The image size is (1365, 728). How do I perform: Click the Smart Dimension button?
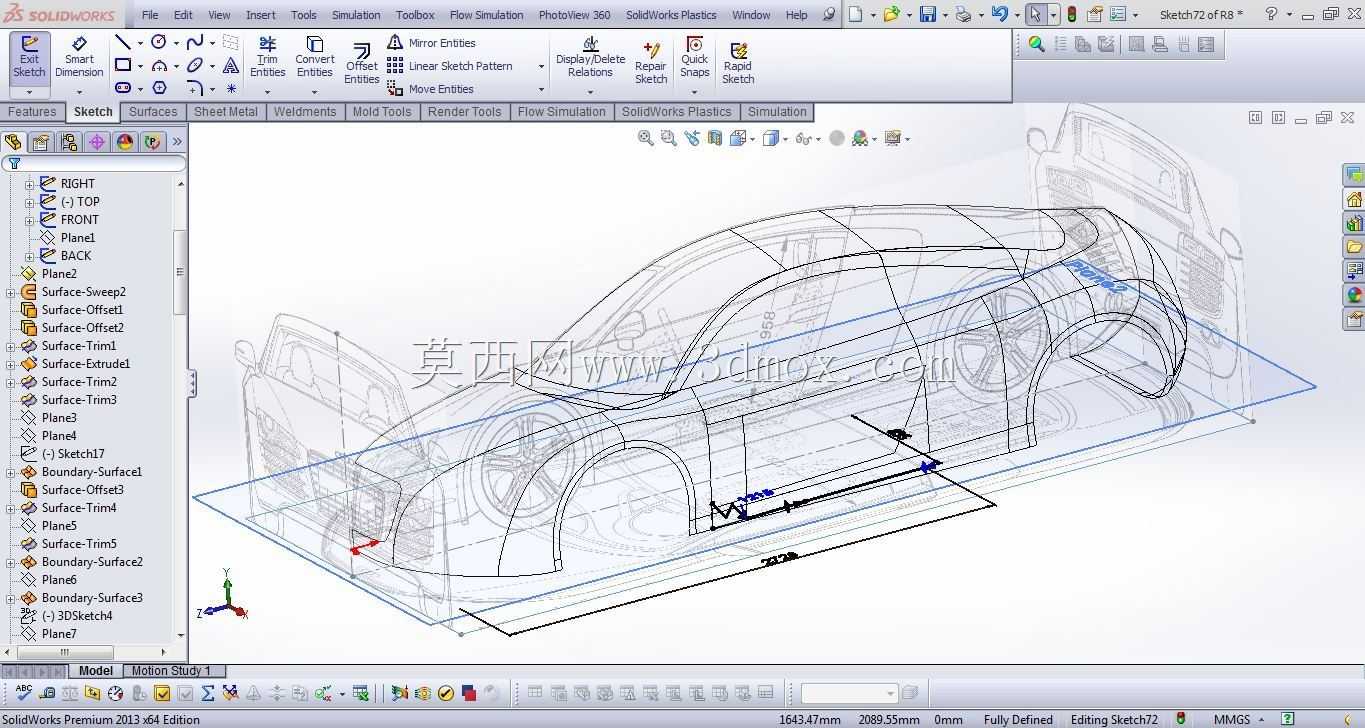[x=79, y=57]
